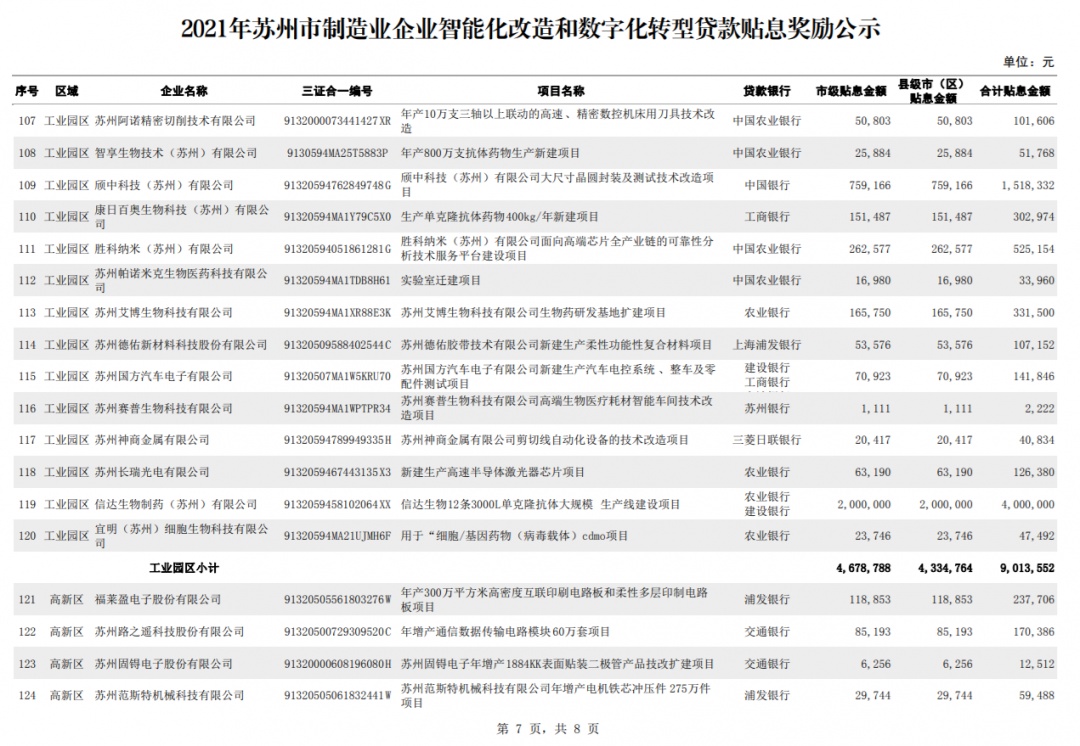Select company name 苏州神商金属有限公司 in row 117

[152, 440]
